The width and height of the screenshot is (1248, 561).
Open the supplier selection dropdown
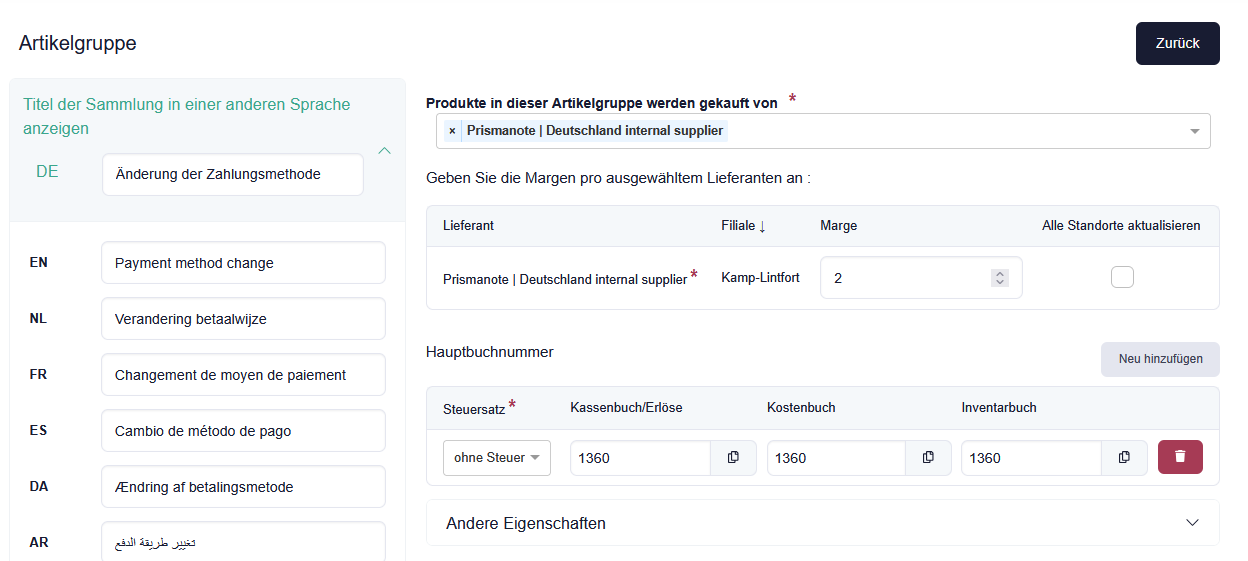pos(1194,131)
